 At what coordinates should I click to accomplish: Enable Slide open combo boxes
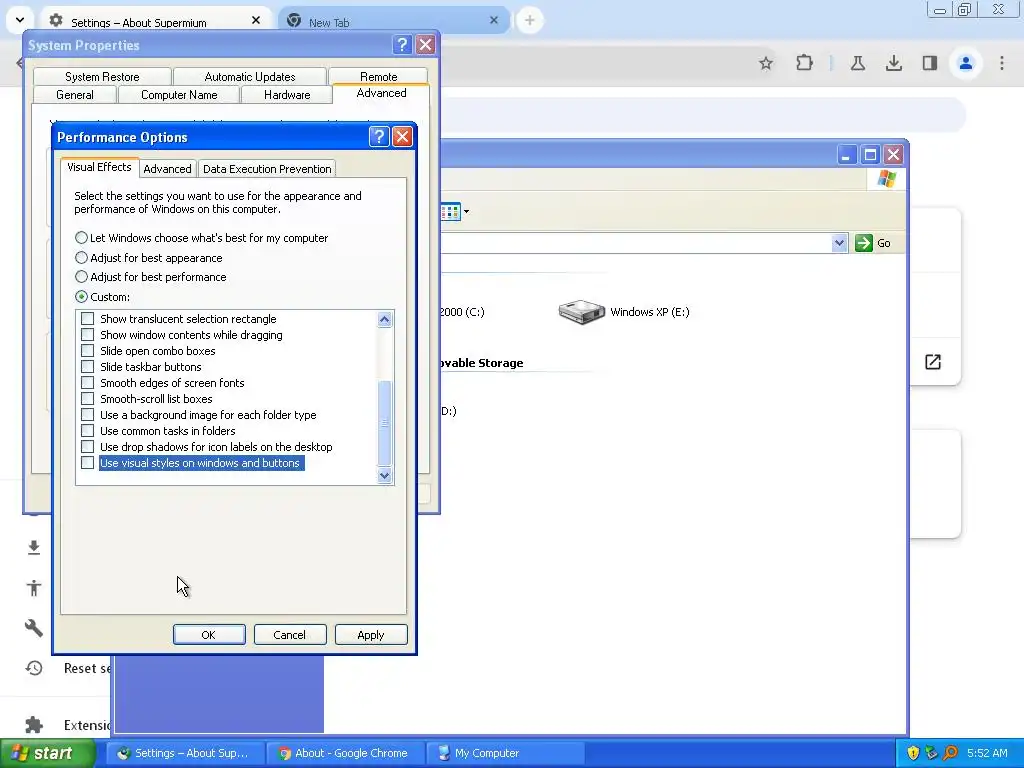click(x=88, y=351)
